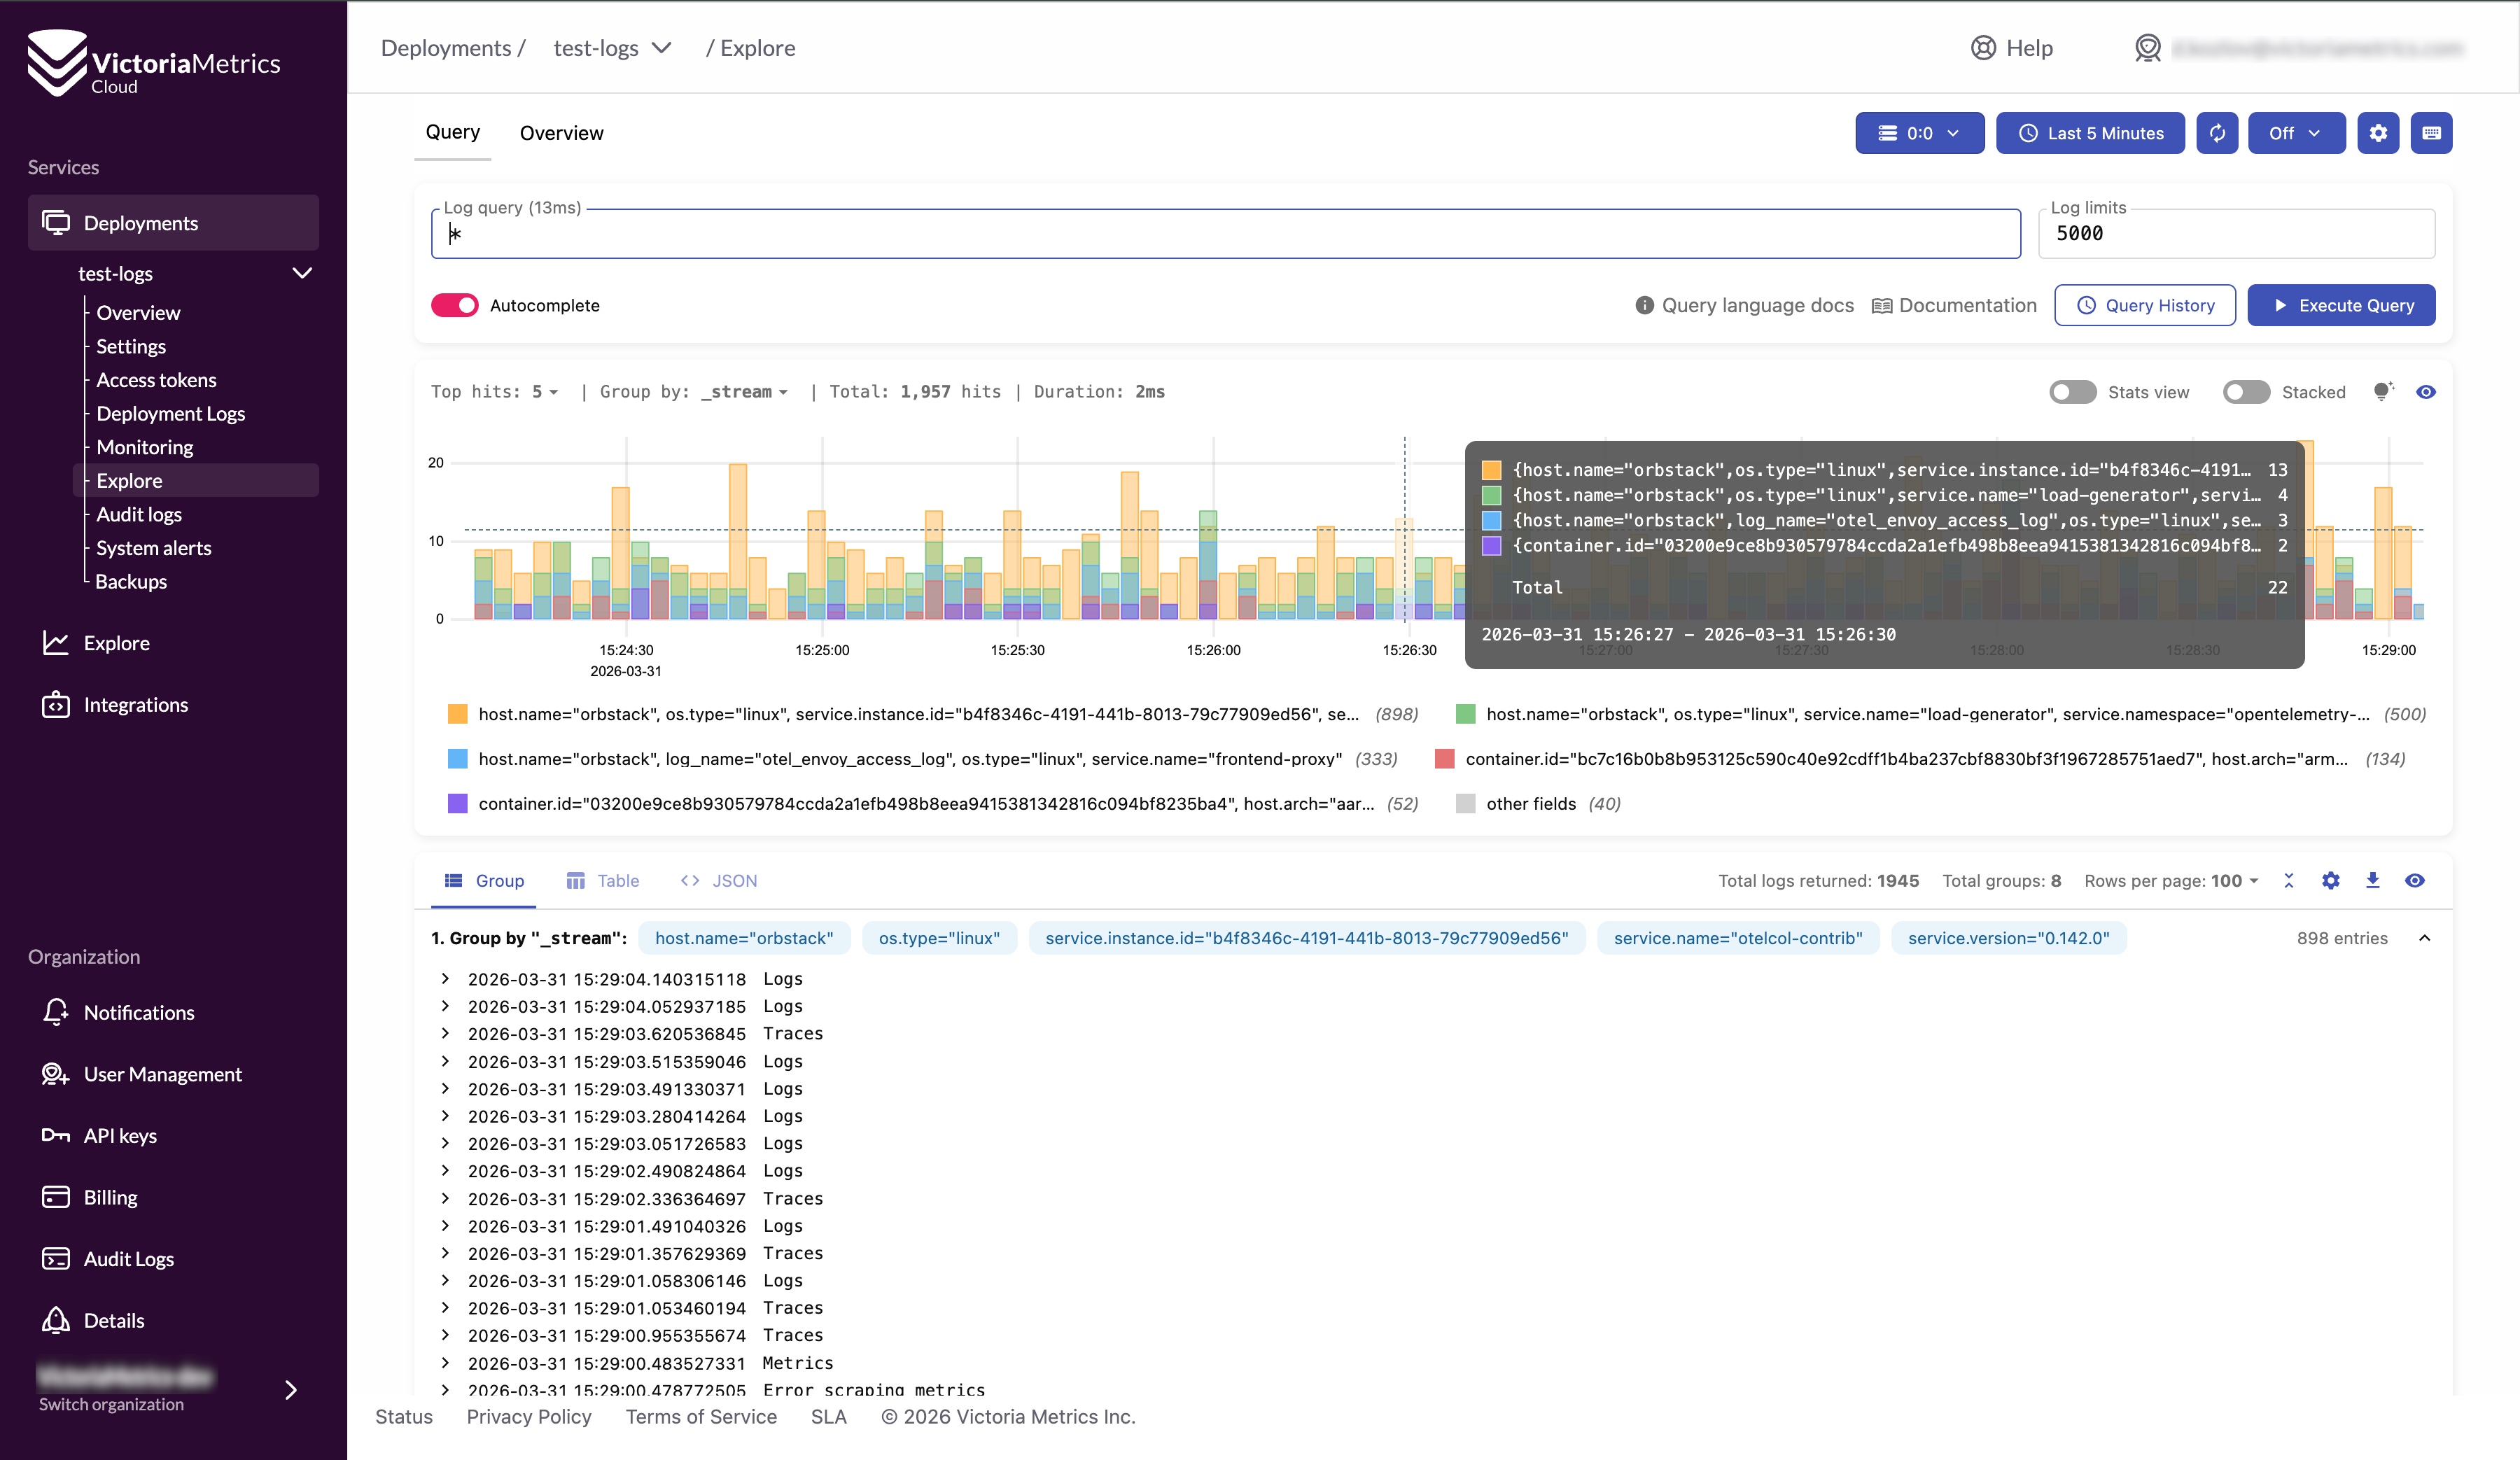Image resolution: width=2520 pixels, height=1460 pixels.
Task: Click the refresh icon button
Action: point(2217,133)
